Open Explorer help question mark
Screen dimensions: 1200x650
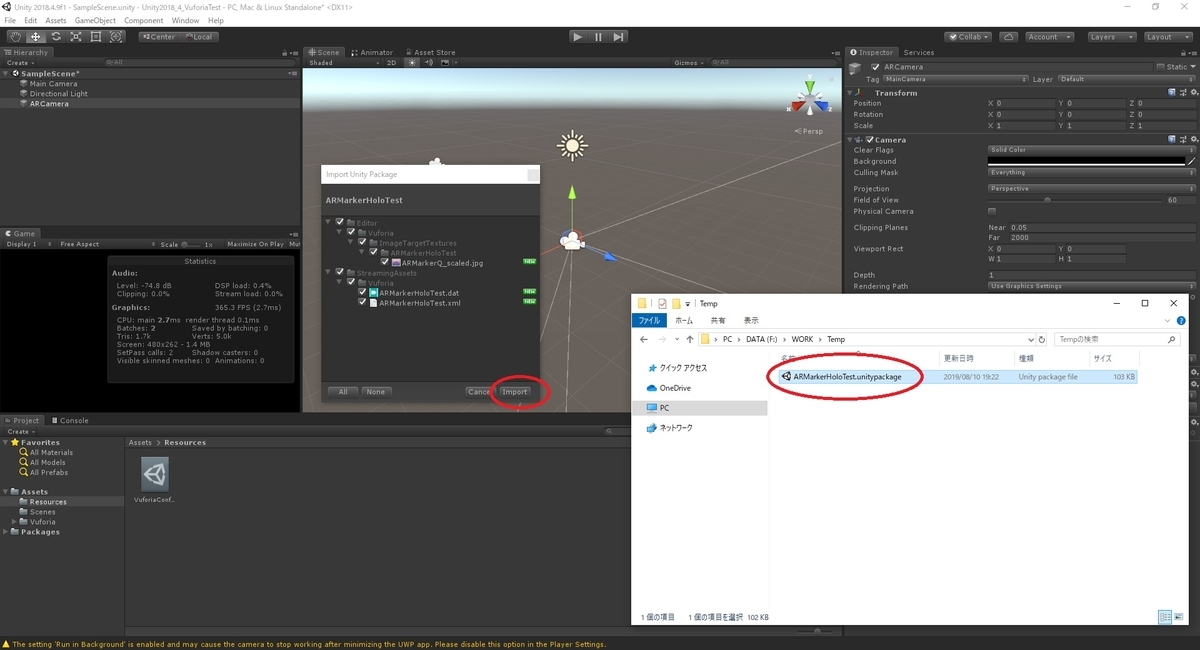pos(1182,320)
